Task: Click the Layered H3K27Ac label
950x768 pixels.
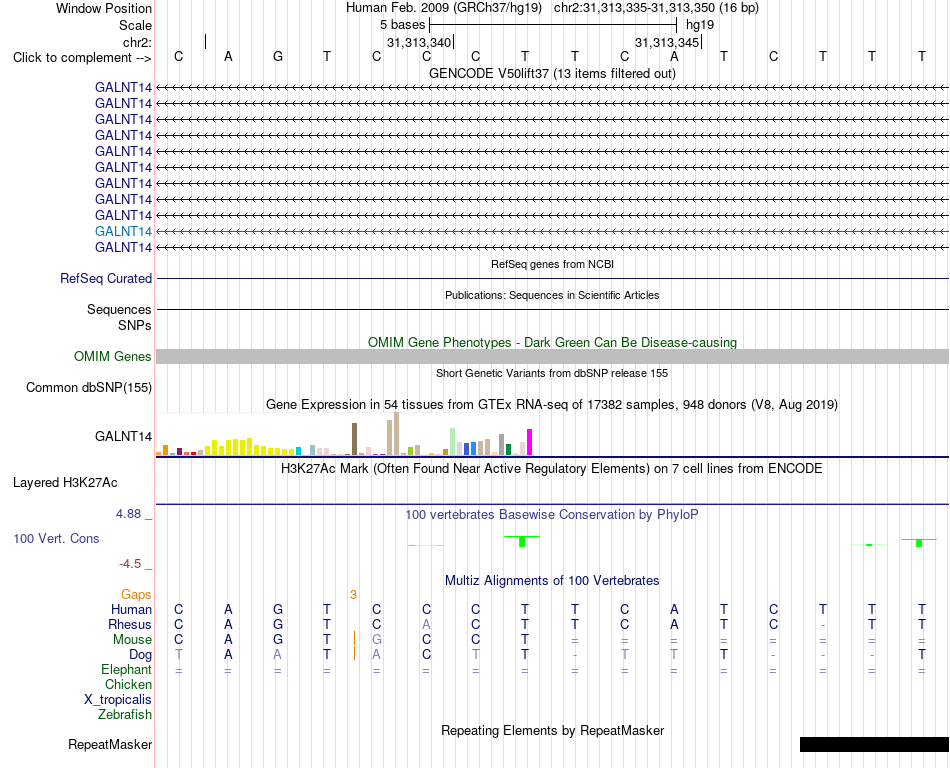Action: [65, 483]
